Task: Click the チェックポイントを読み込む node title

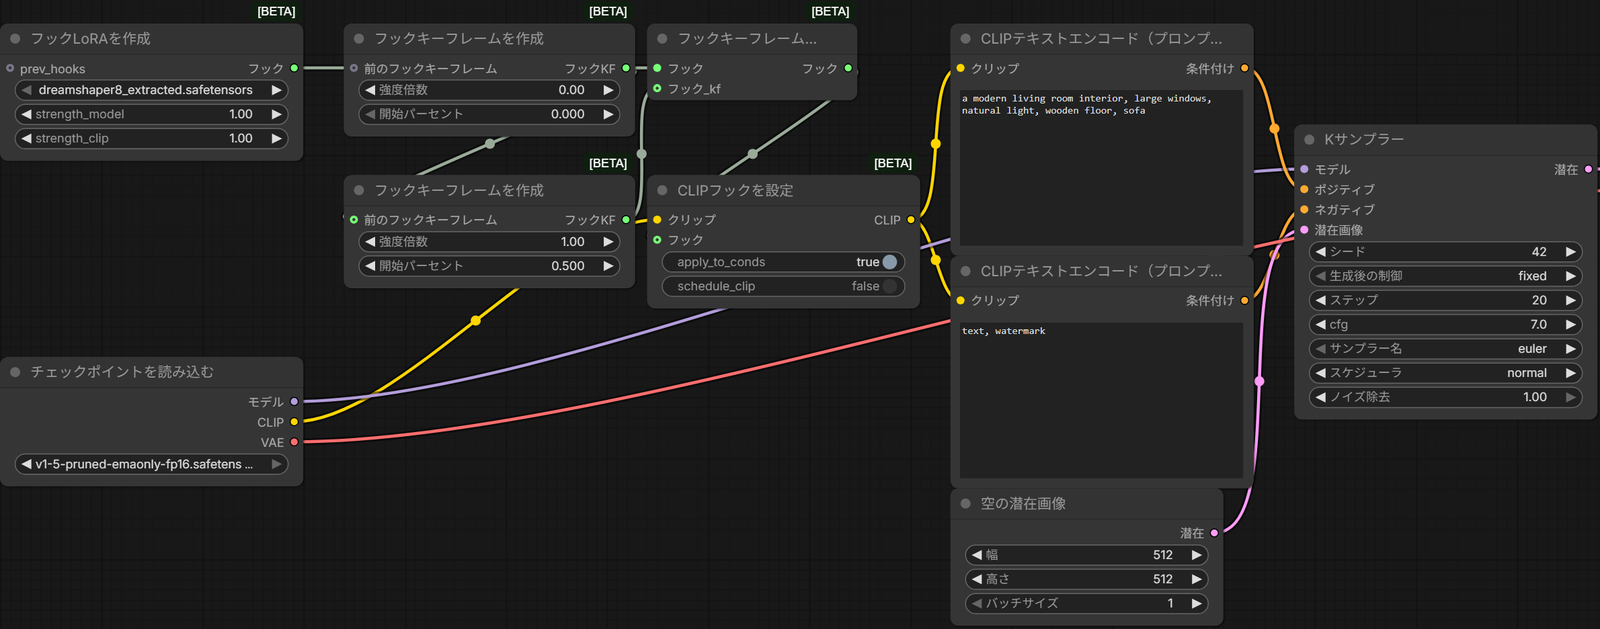Action: (x=122, y=371)
